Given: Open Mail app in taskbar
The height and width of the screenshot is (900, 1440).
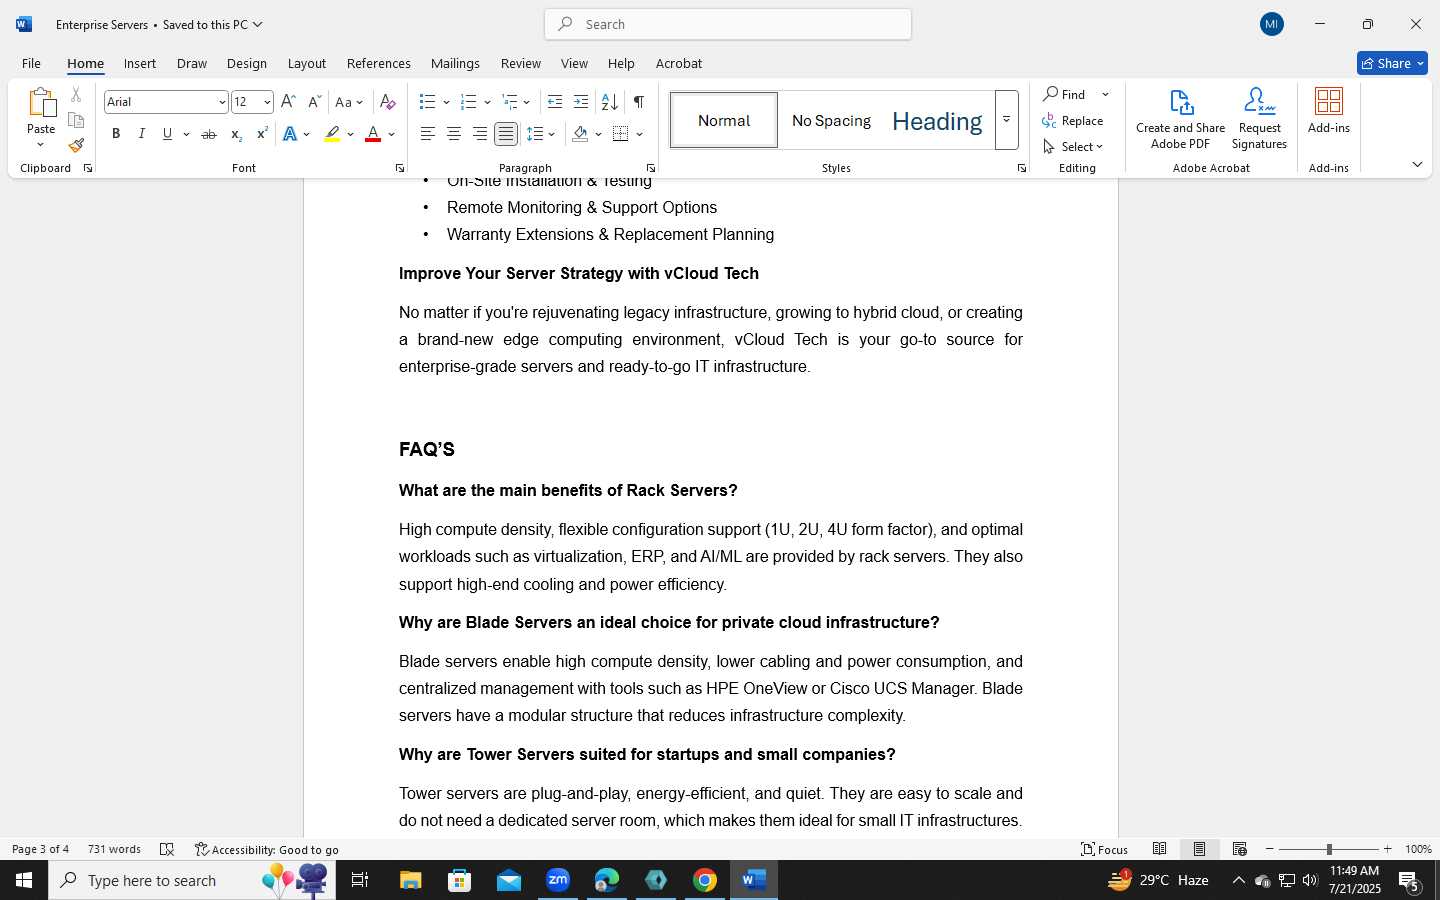Looking at the screenshot, I should click(509, 880).
